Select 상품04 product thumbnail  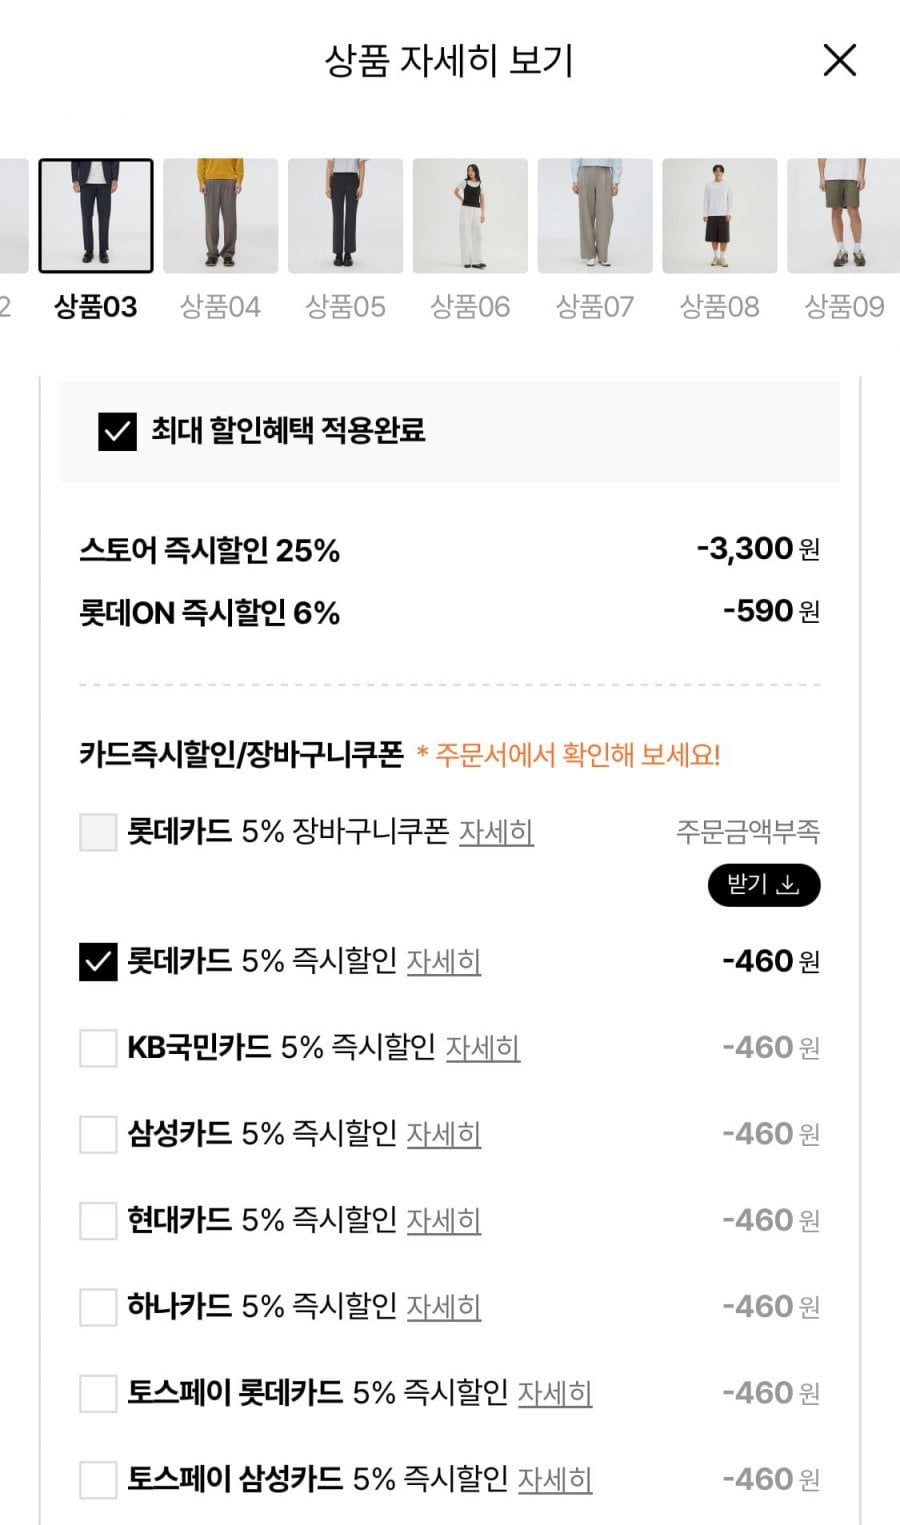point(221,216)
